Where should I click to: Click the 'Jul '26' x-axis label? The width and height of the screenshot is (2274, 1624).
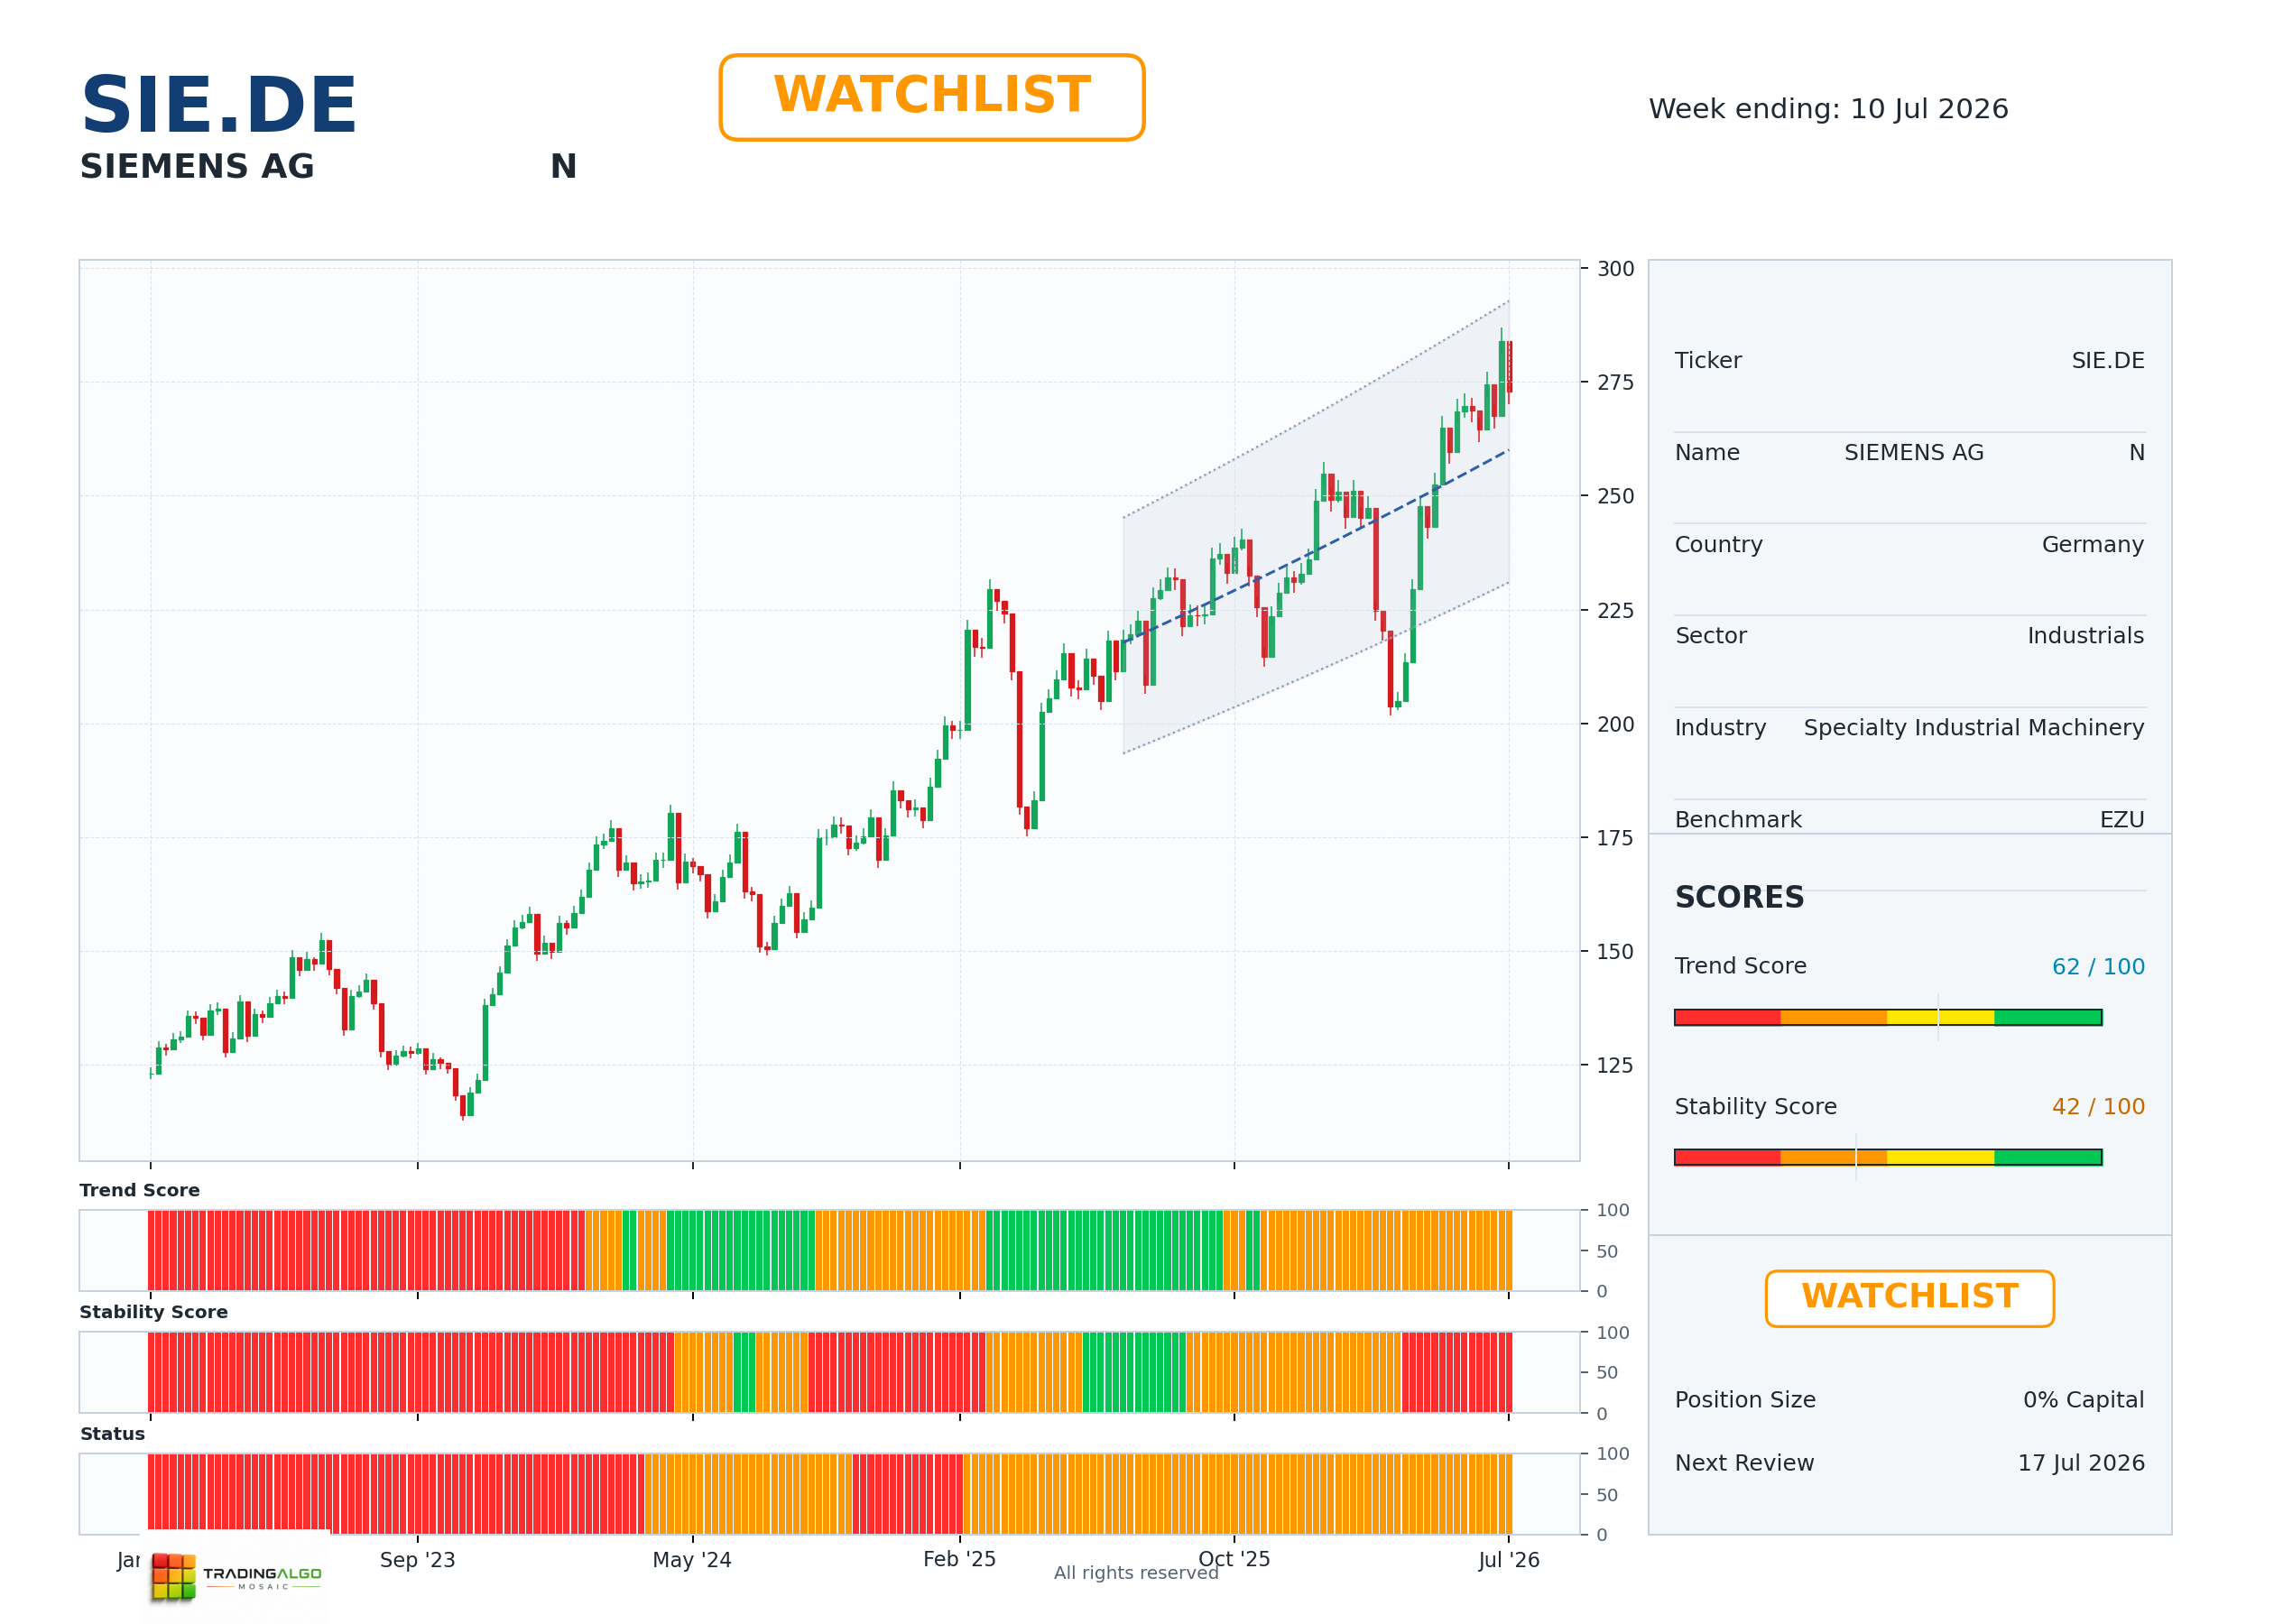tap(1508, 1559)
